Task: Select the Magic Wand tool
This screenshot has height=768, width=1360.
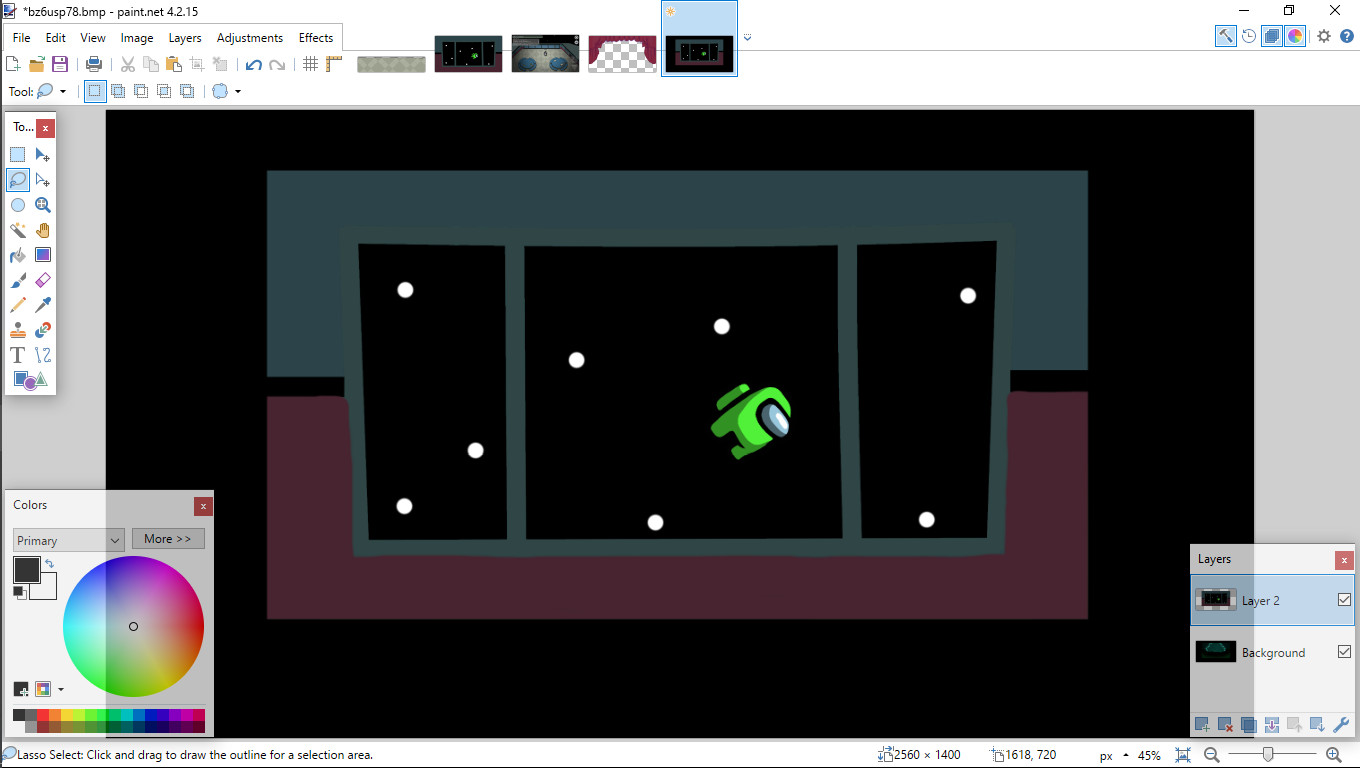Action: [x=16, y=229]
